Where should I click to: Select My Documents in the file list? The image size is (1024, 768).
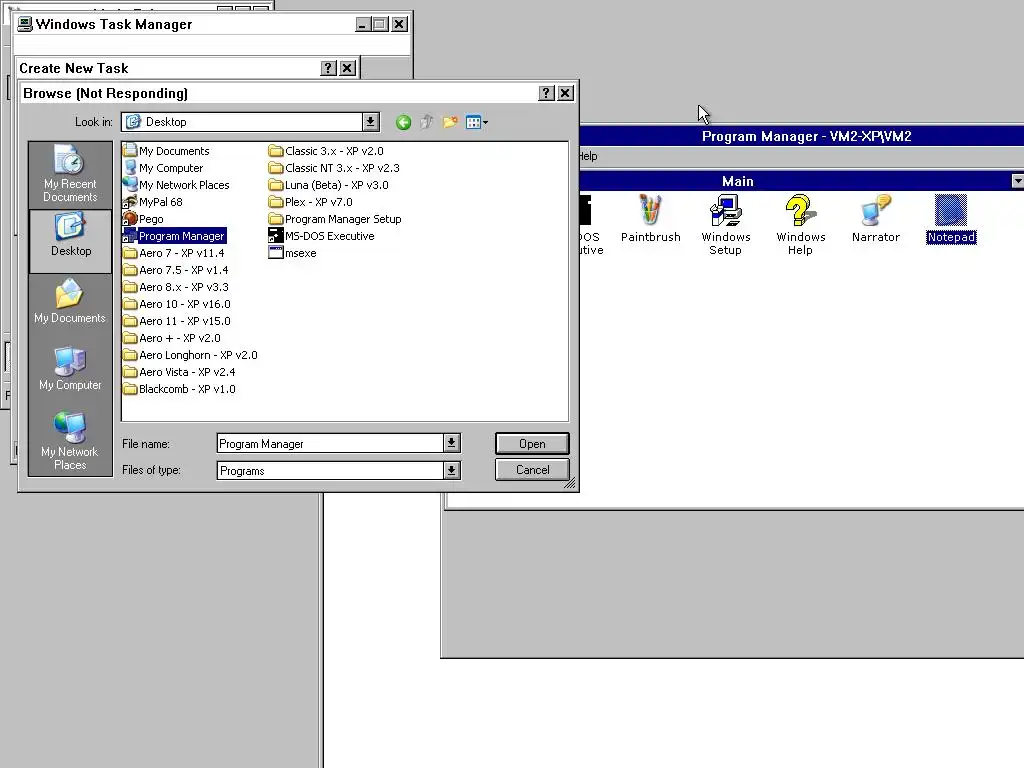click(166, 151)
